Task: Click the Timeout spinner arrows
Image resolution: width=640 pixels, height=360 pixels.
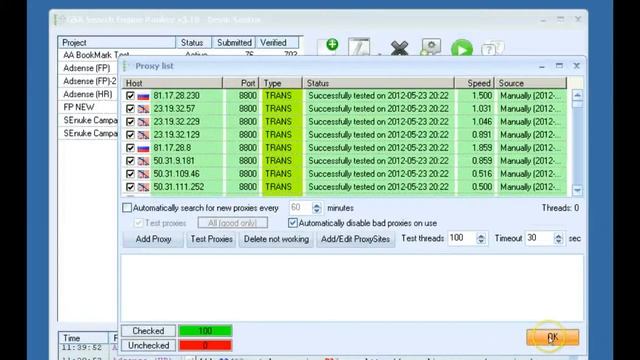Action: coord(558,238)
